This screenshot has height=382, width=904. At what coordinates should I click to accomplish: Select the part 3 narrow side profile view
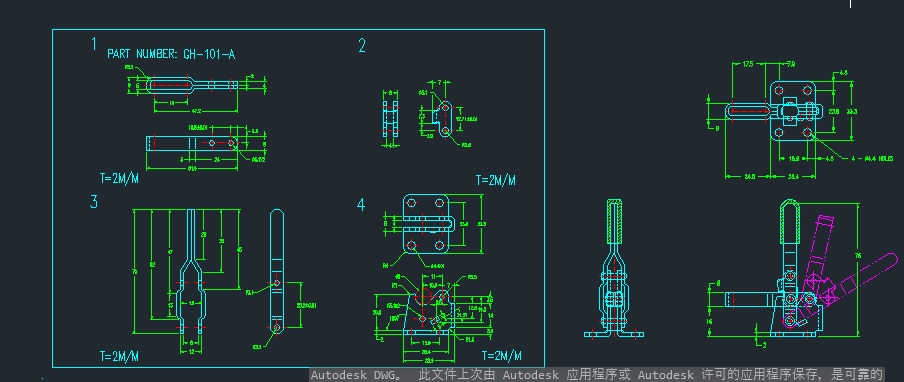(277, 271)
